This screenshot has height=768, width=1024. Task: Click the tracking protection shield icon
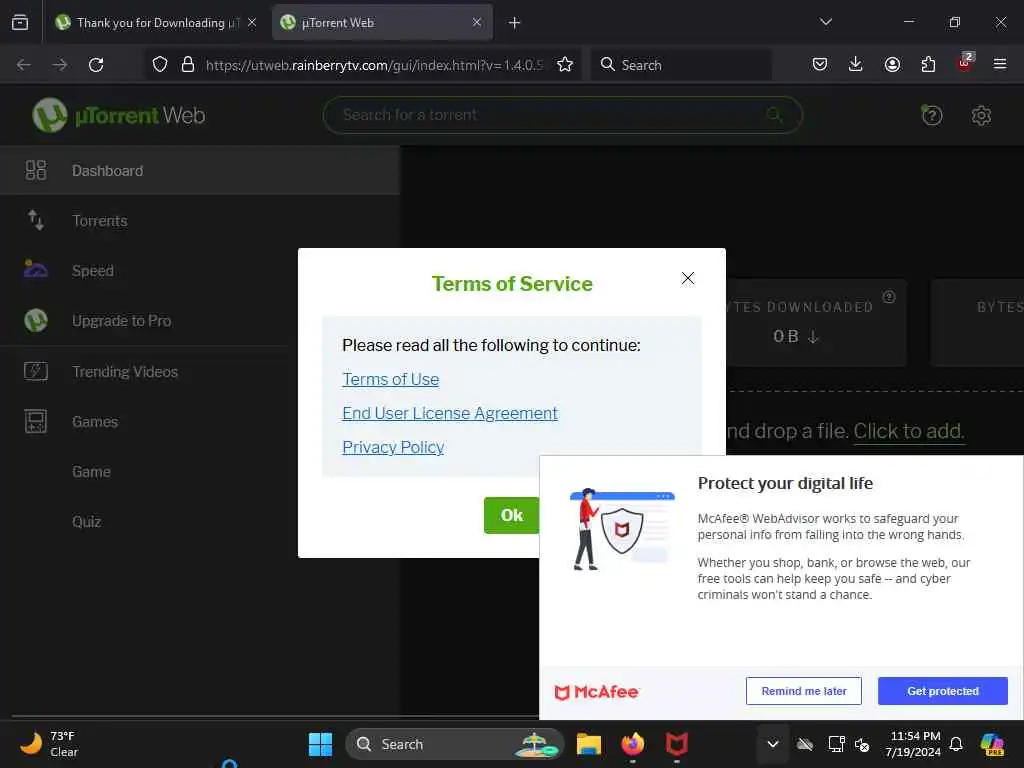(160, 65)
